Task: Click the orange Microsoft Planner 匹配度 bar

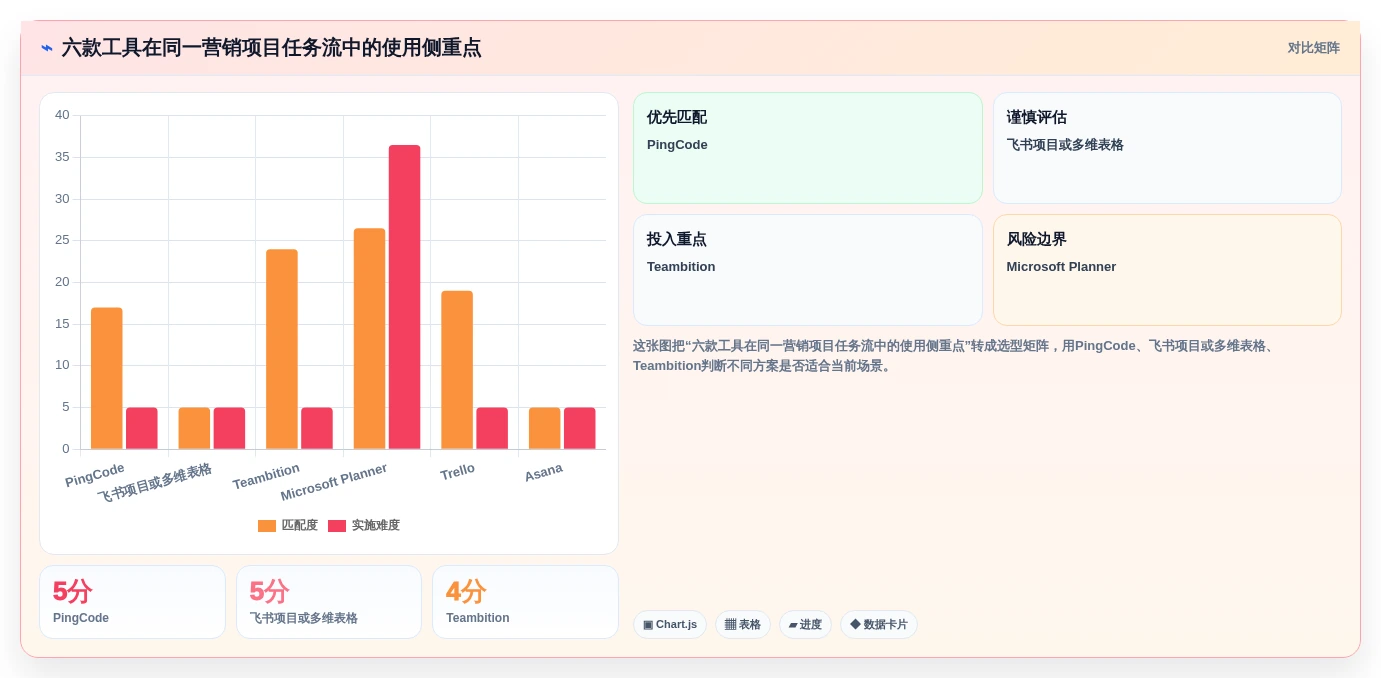Action: pyautogui.click(x=369, y=339)
